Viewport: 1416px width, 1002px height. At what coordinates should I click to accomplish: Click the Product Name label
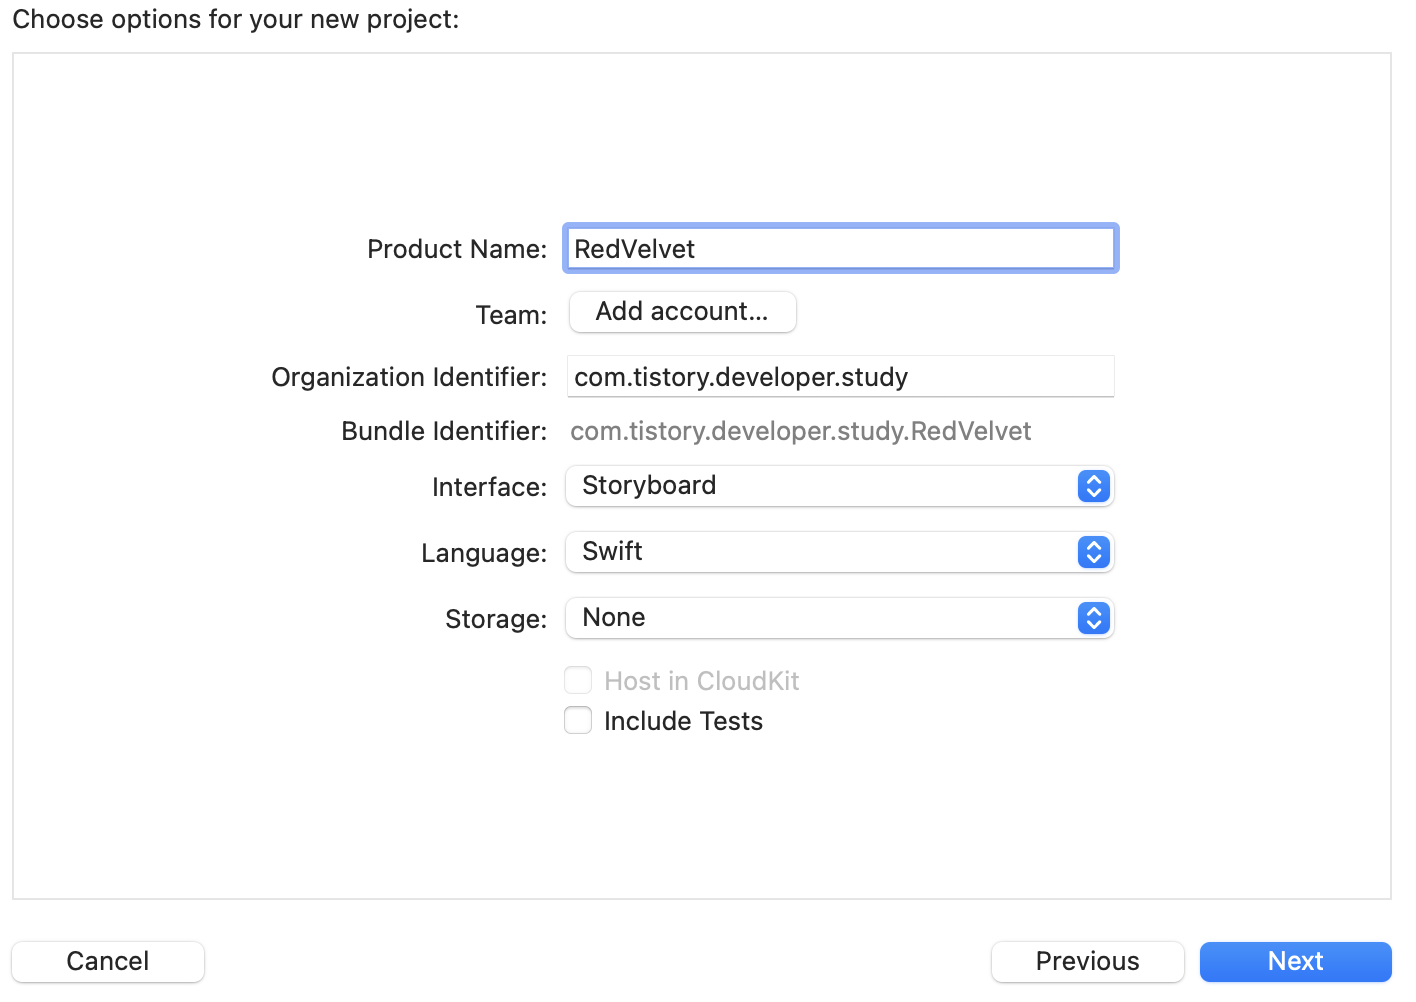(456, 249)
